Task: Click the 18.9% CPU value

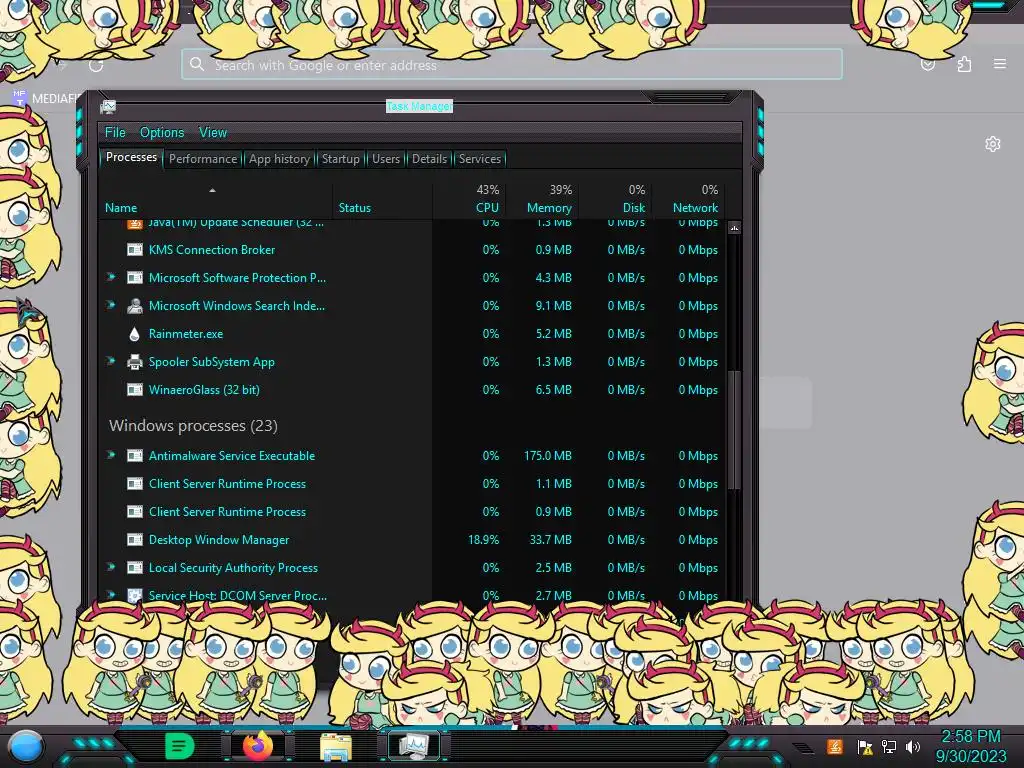Action: 483,540
